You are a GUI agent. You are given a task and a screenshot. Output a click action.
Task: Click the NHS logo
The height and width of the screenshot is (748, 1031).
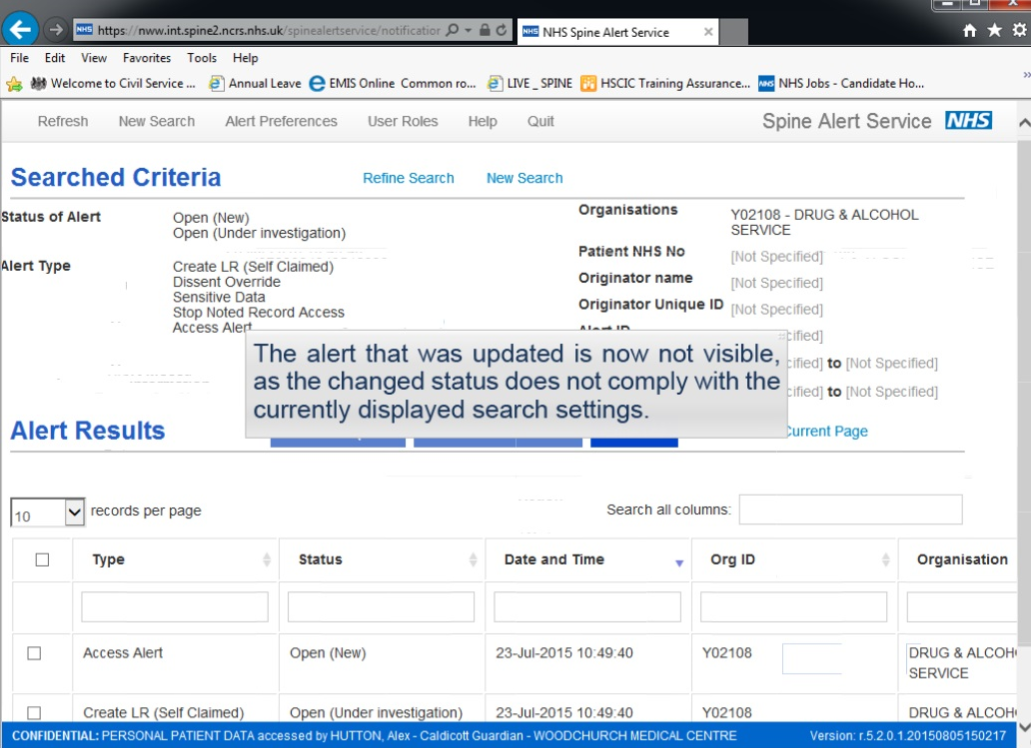(x=968, y=120)
